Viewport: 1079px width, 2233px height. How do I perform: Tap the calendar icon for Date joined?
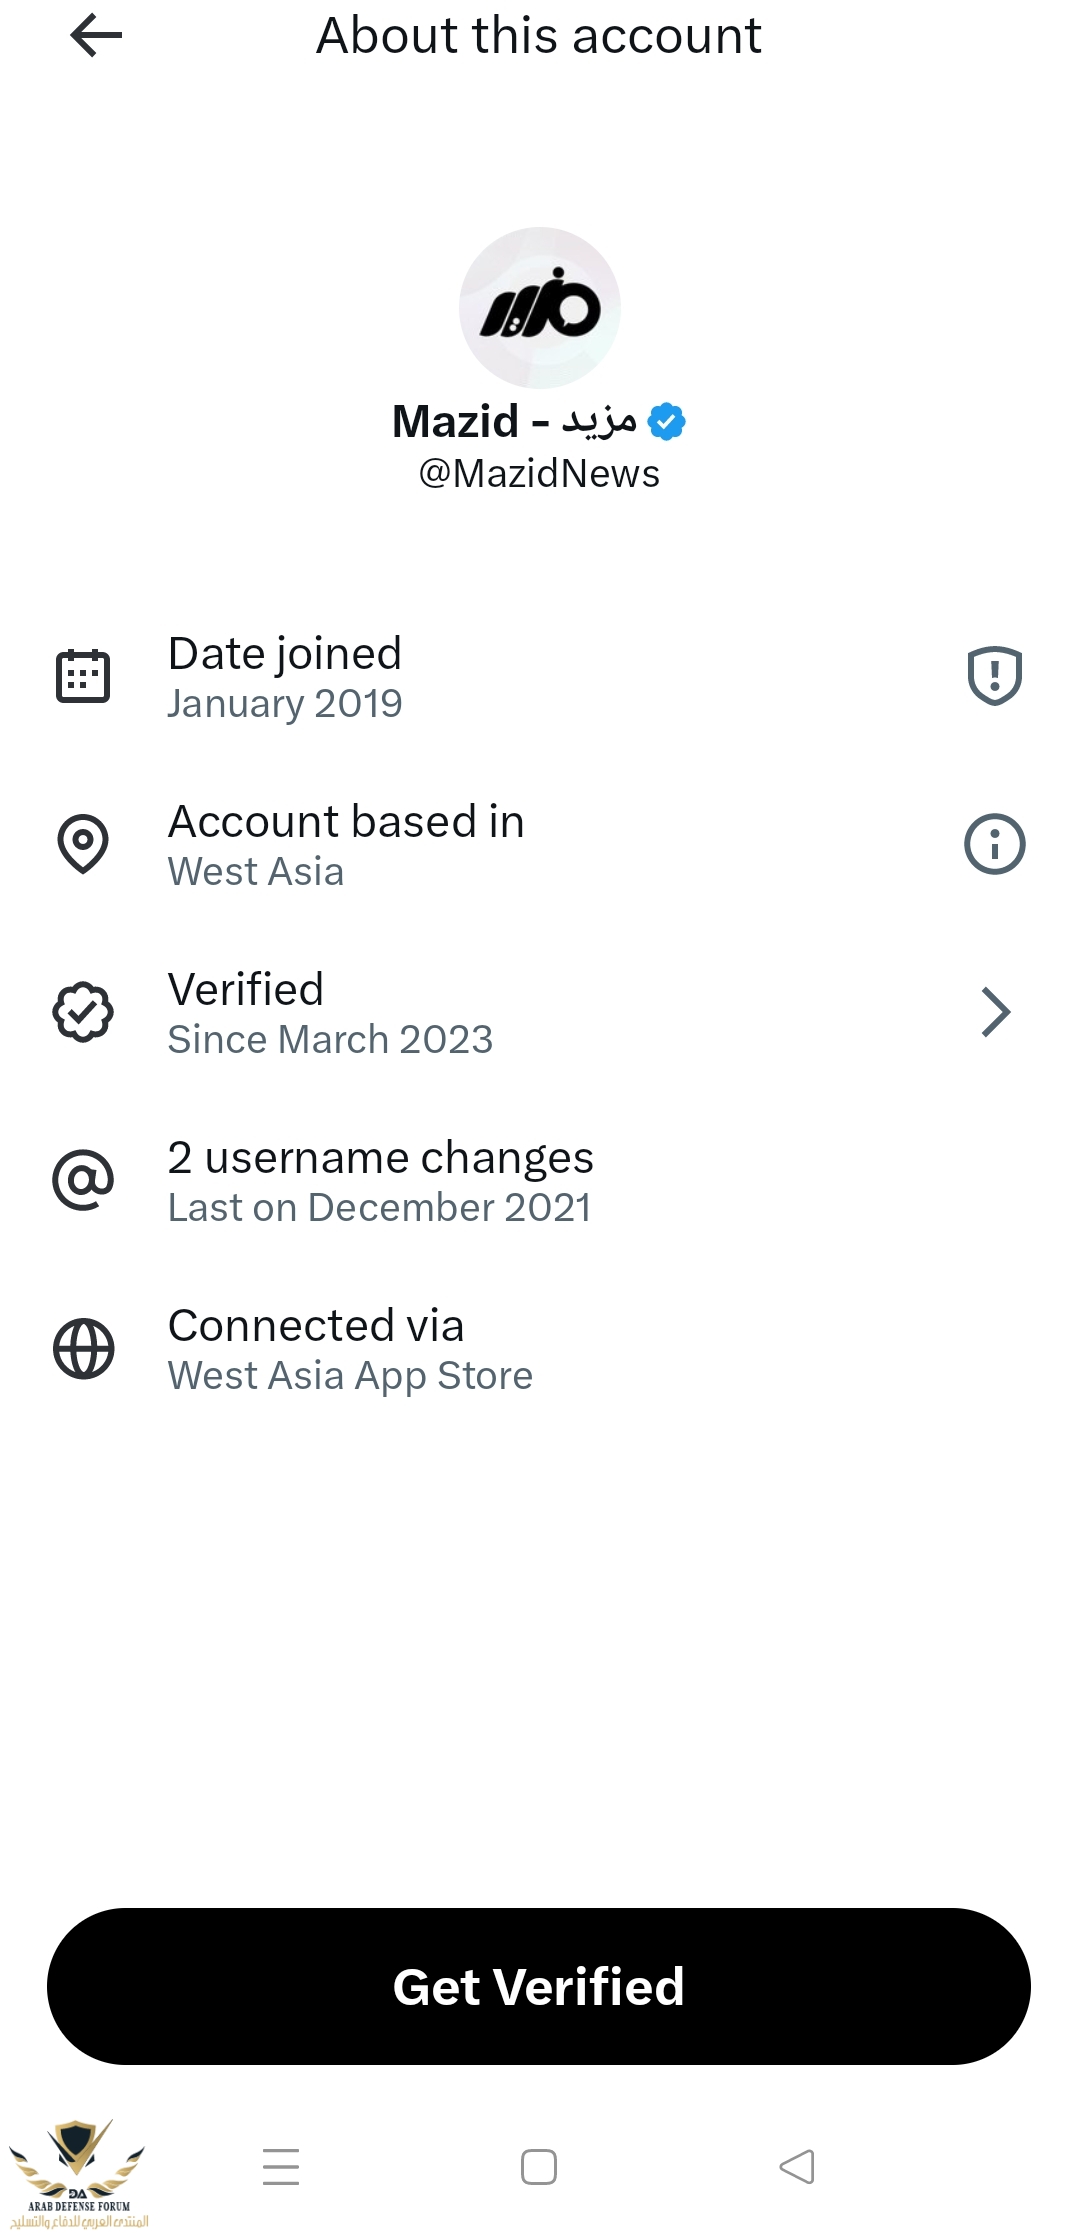[x=83, y=676]
